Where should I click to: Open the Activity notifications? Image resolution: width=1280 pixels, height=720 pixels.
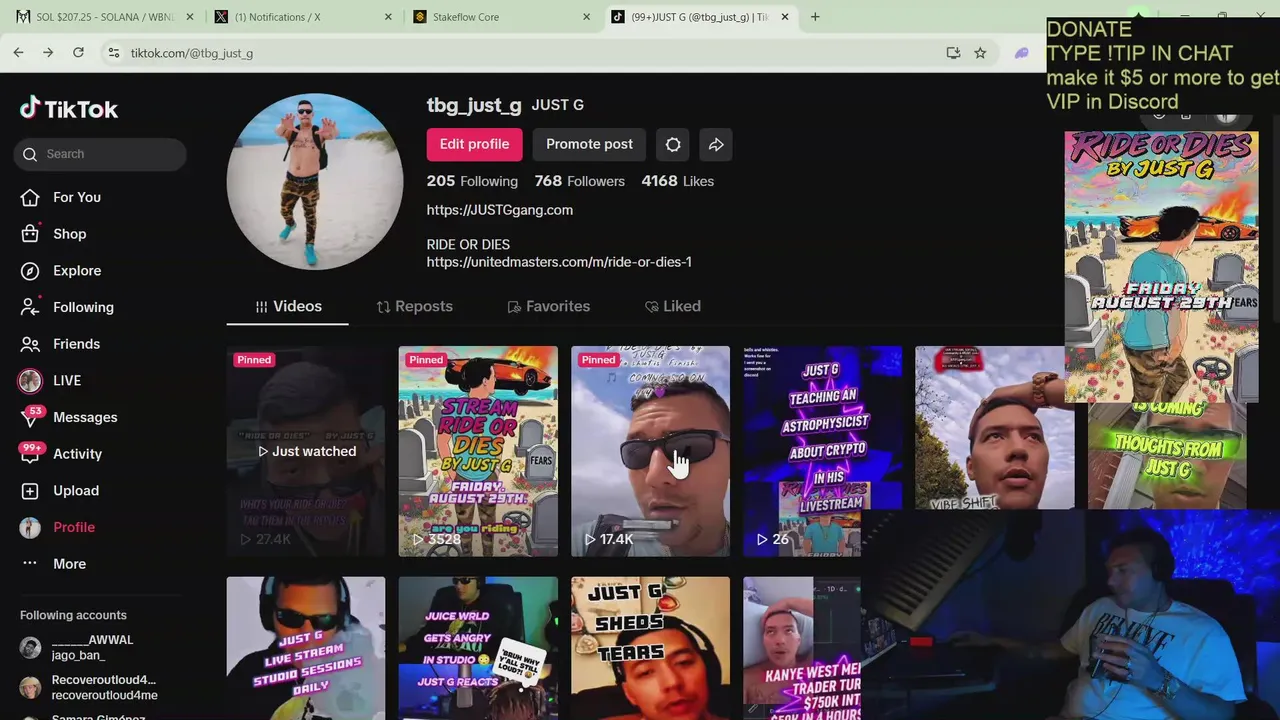point(77,454)
